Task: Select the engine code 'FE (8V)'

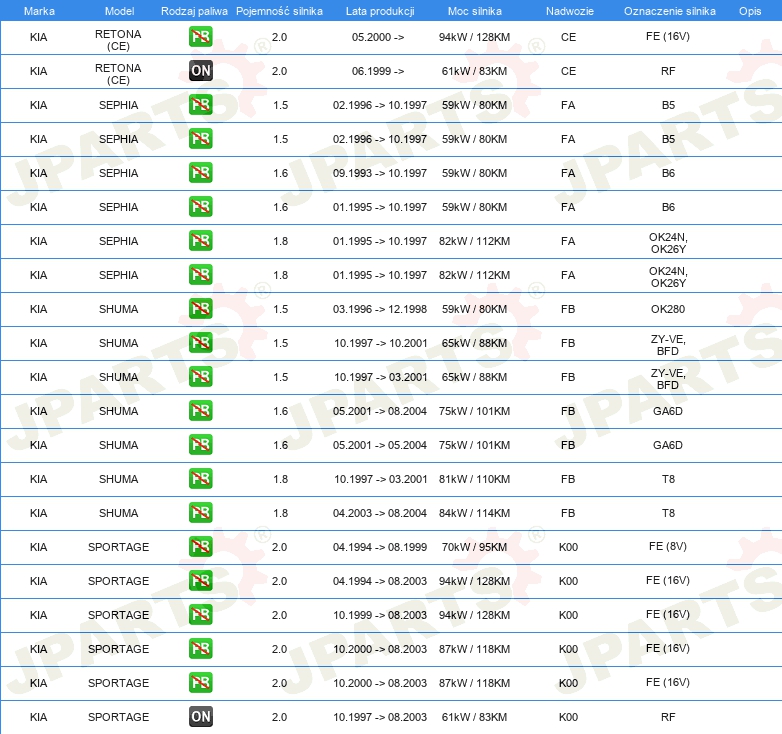Action: [x=668, y=547]
